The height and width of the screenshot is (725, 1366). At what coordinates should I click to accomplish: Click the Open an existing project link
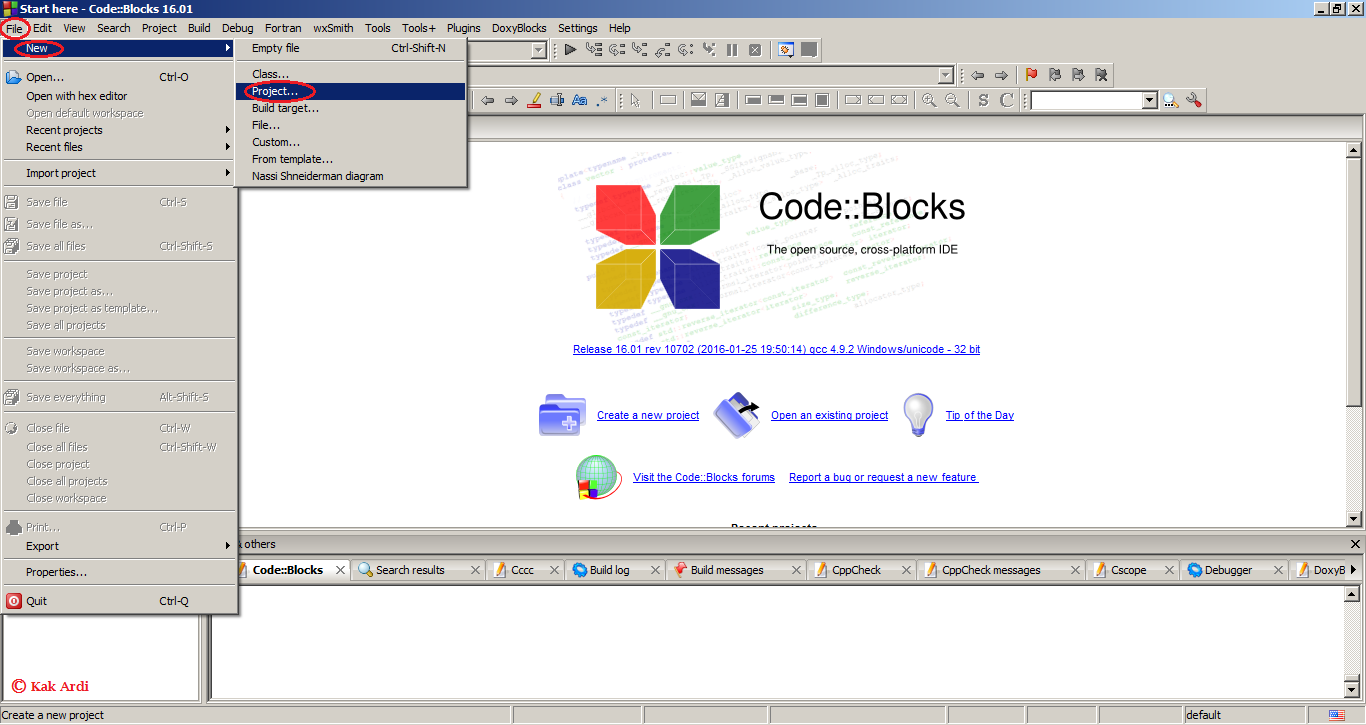pos(829,415)
